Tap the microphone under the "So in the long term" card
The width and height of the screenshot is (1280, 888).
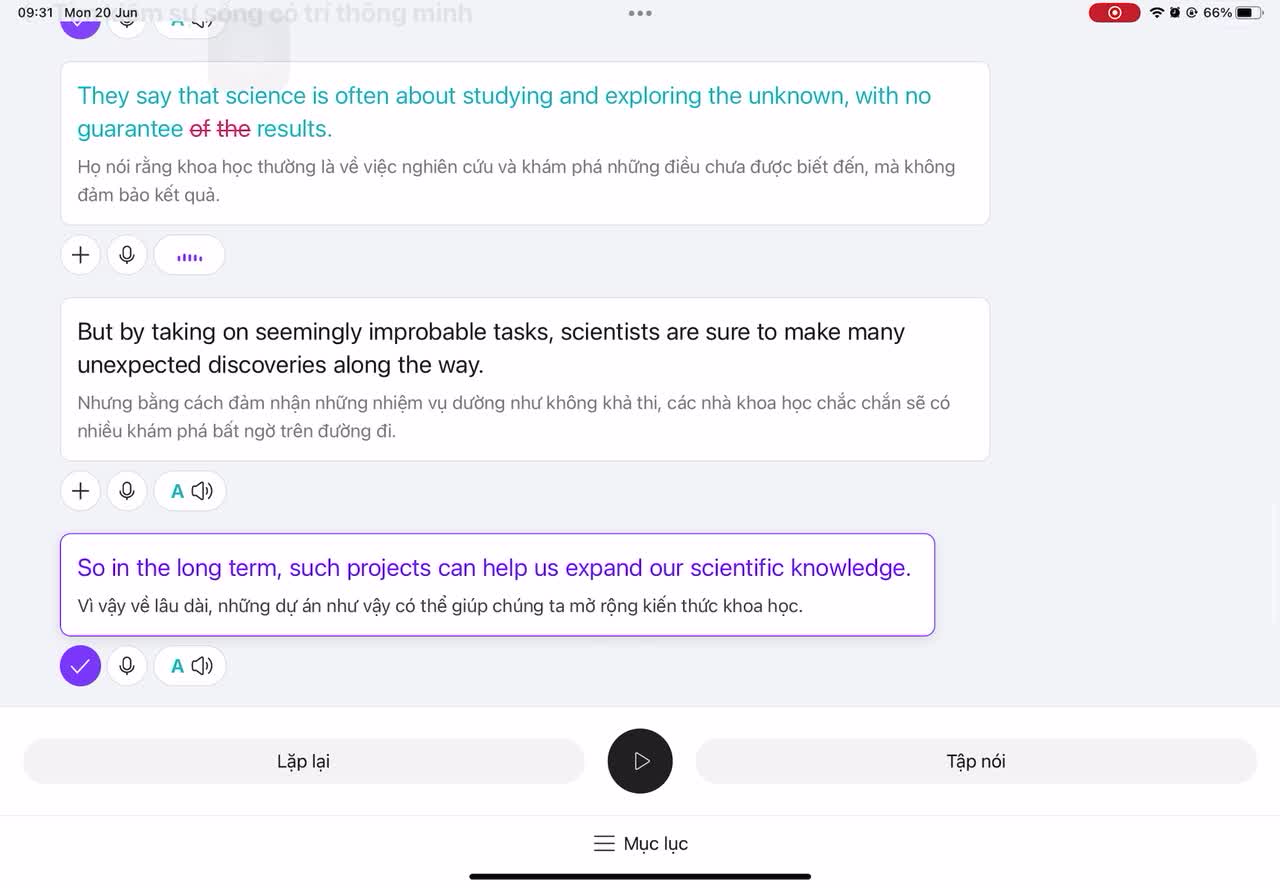click(127, 666)
